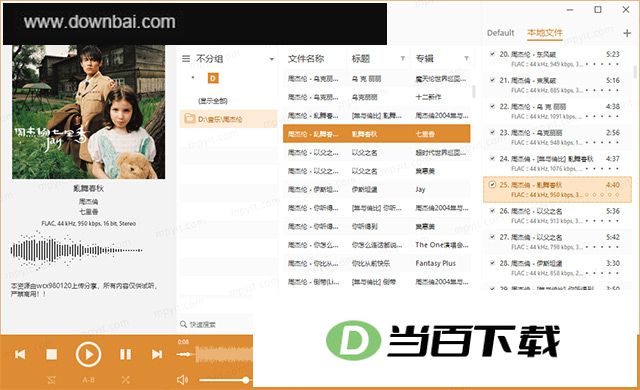Switch to the 本地文件 tab
The width and height of the screenshot is (640, 390).
(x=544, y=33)
